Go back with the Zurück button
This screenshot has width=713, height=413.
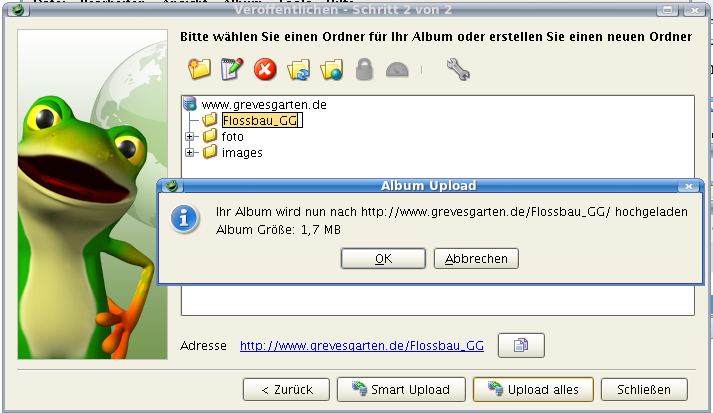[286, 389]
